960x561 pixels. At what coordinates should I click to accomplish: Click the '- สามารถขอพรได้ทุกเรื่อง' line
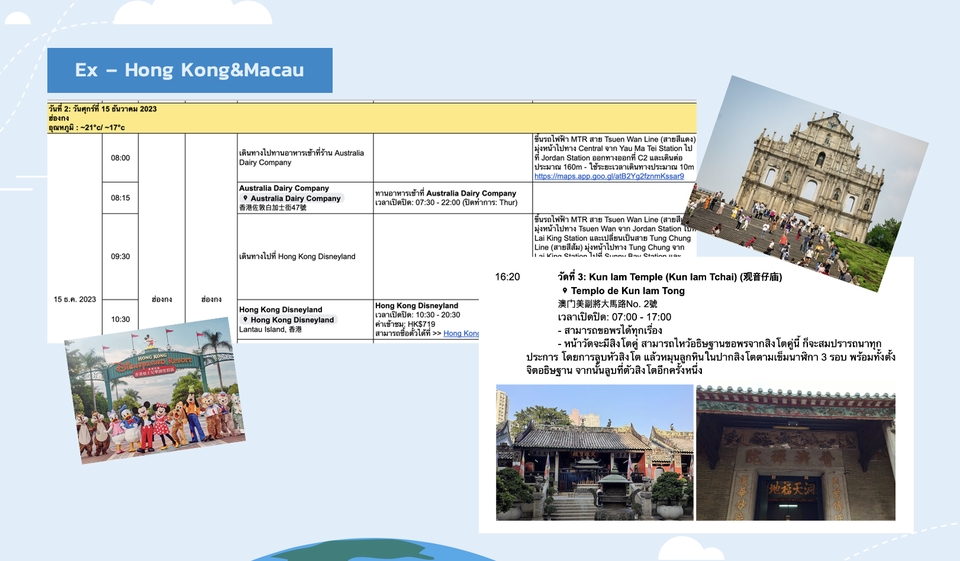[610, 331]
